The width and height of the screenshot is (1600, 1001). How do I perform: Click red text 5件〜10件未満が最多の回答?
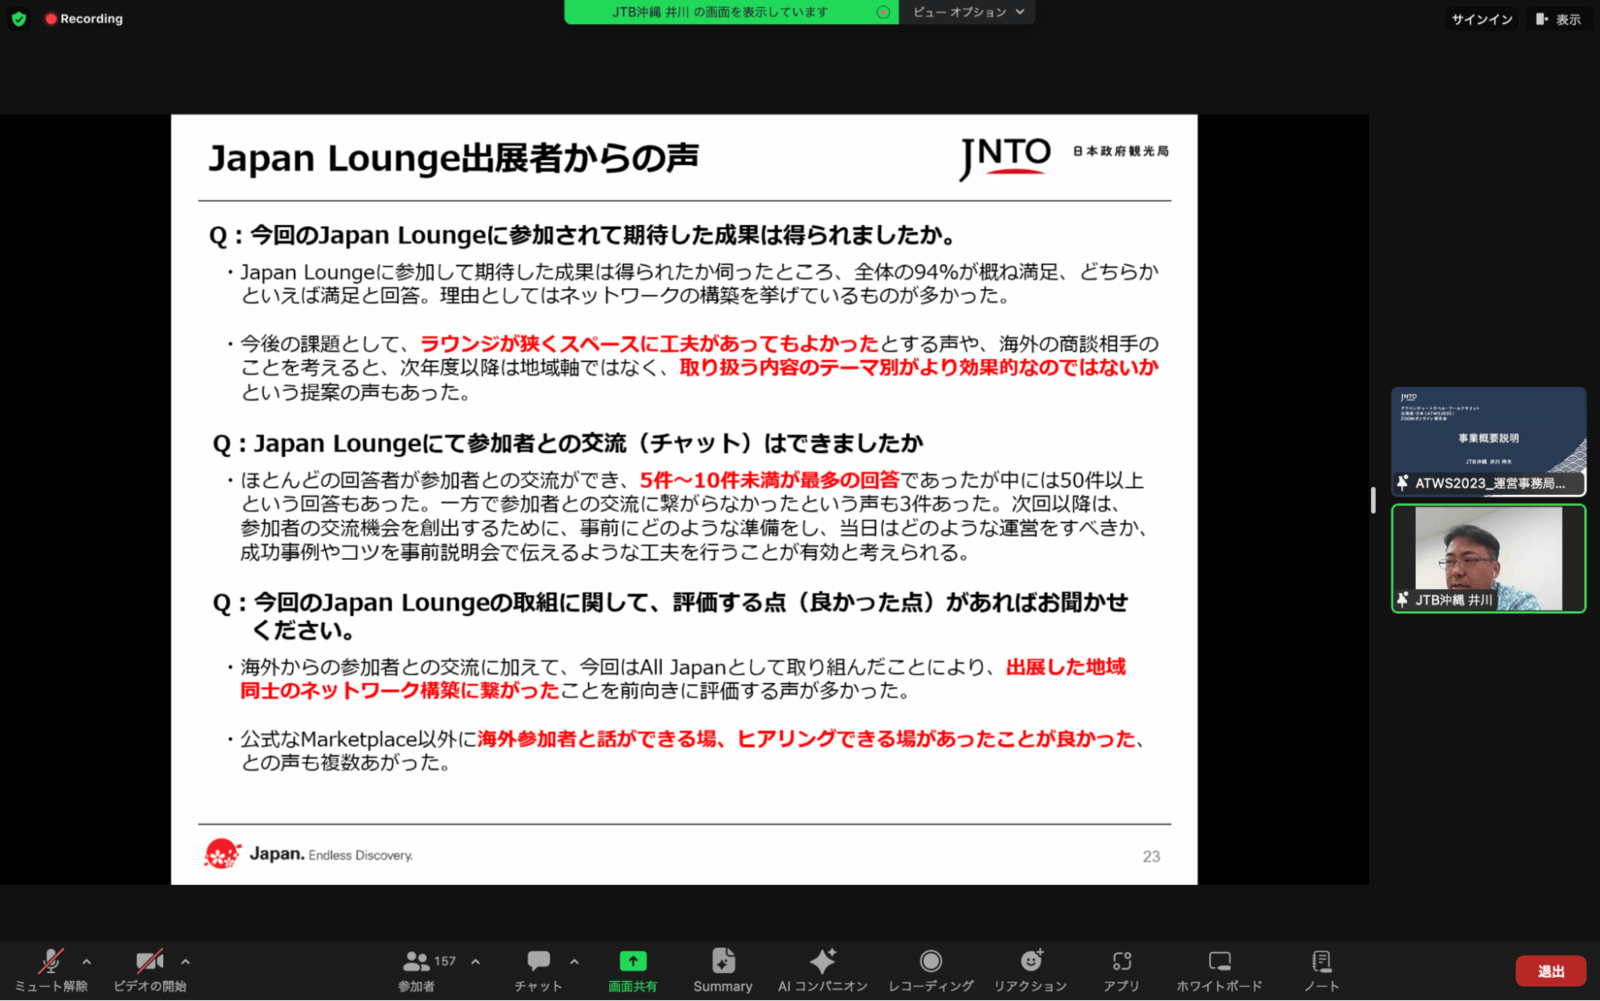(769, 480)
